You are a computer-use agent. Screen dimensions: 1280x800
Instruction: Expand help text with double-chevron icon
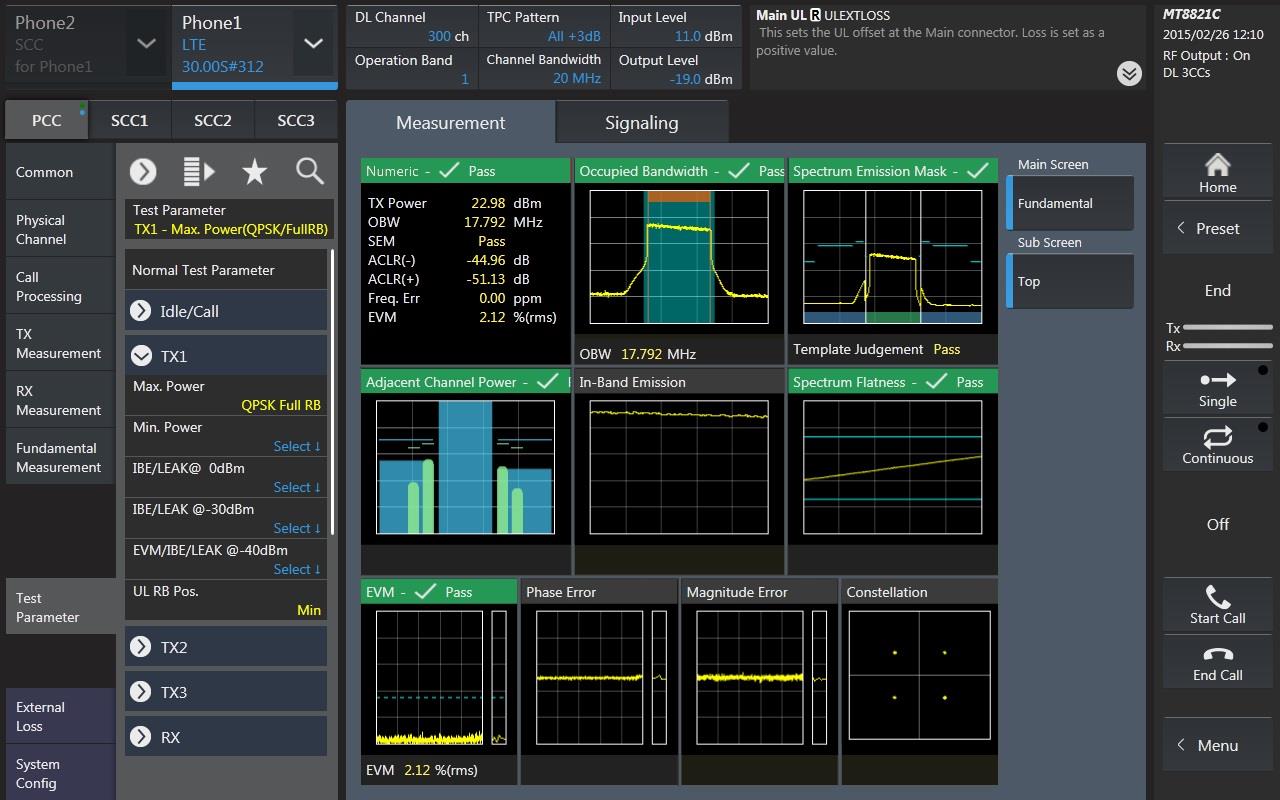point(1129,73)
